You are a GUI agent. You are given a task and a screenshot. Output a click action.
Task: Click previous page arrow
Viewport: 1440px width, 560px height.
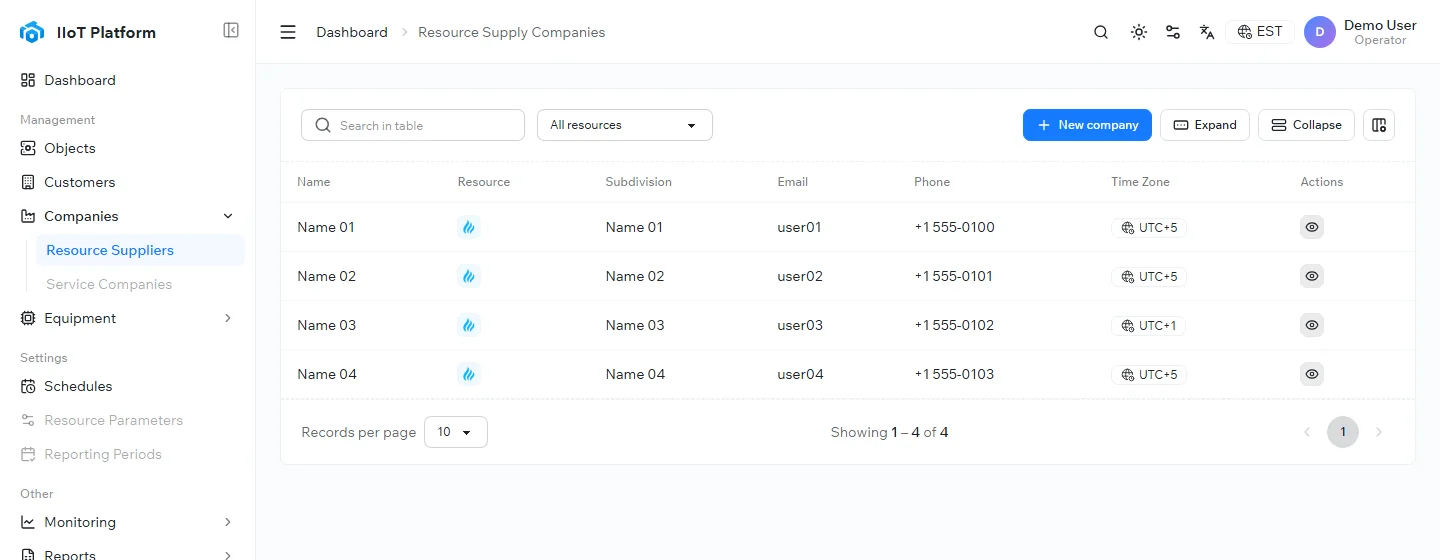click(x=1307, y=432)
